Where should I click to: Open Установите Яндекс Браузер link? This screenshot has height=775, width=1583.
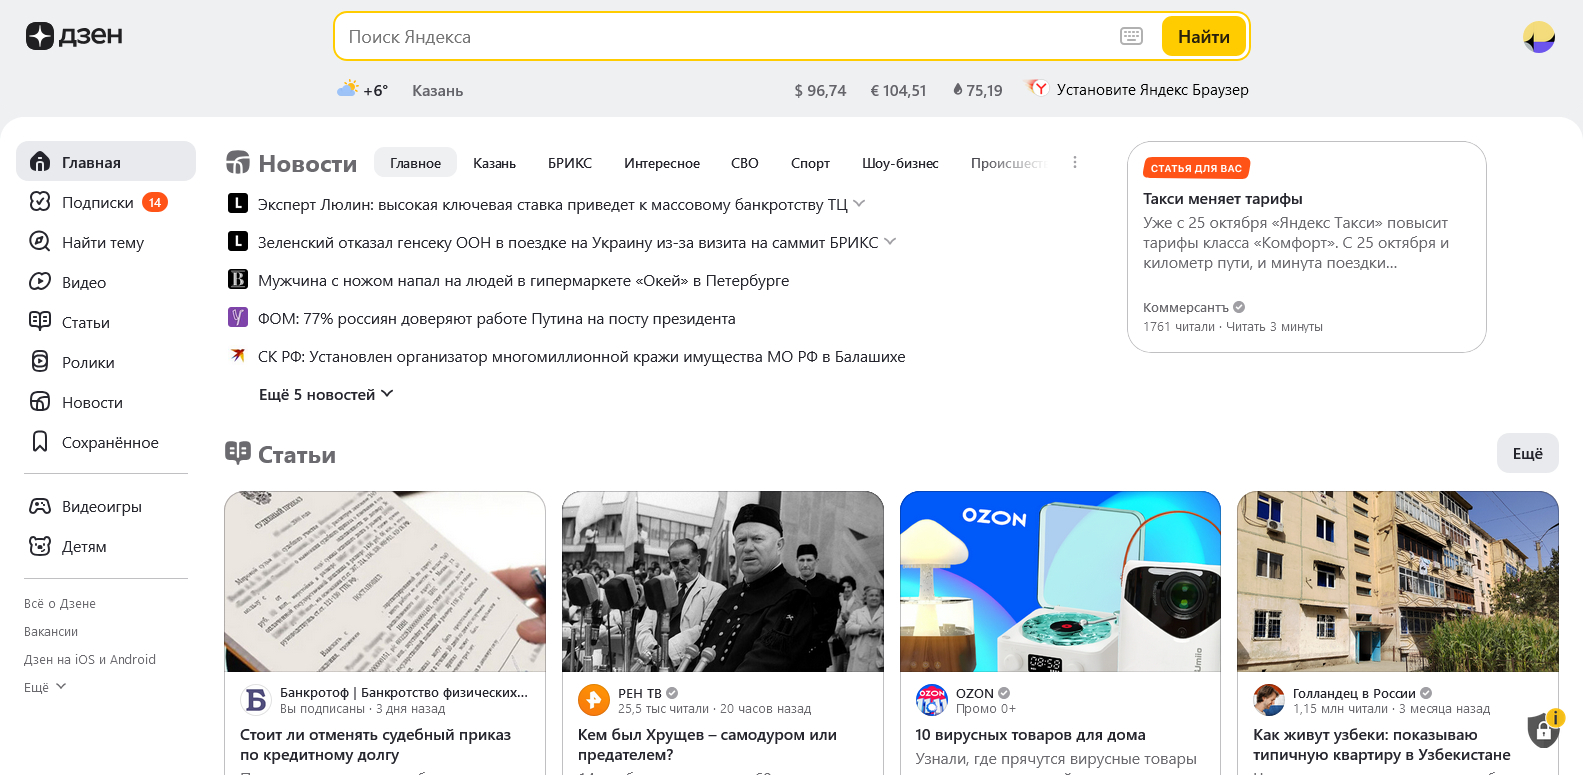pos(1153,89)
